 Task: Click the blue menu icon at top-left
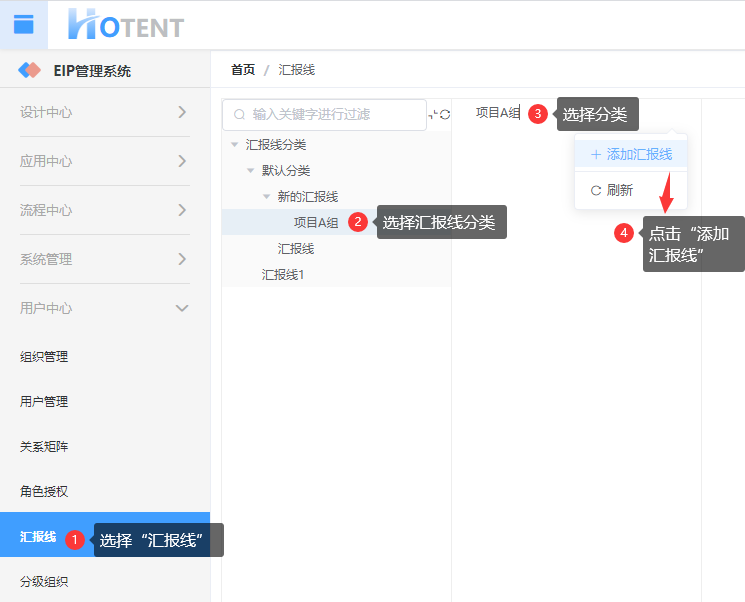tap(23, 25)
